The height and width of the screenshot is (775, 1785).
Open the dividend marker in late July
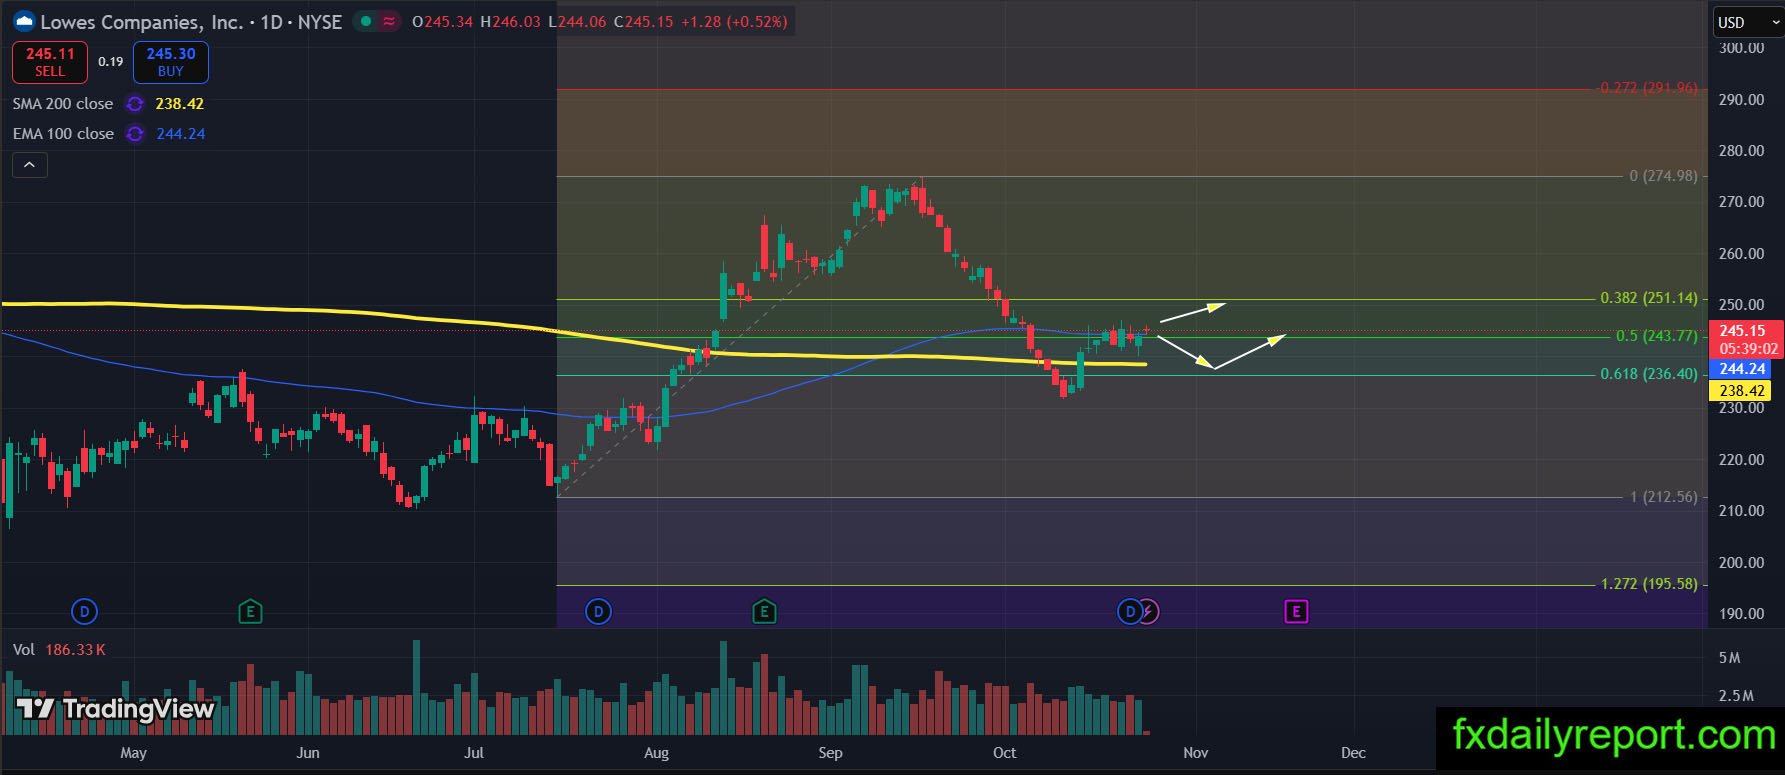tap(598, 611)
